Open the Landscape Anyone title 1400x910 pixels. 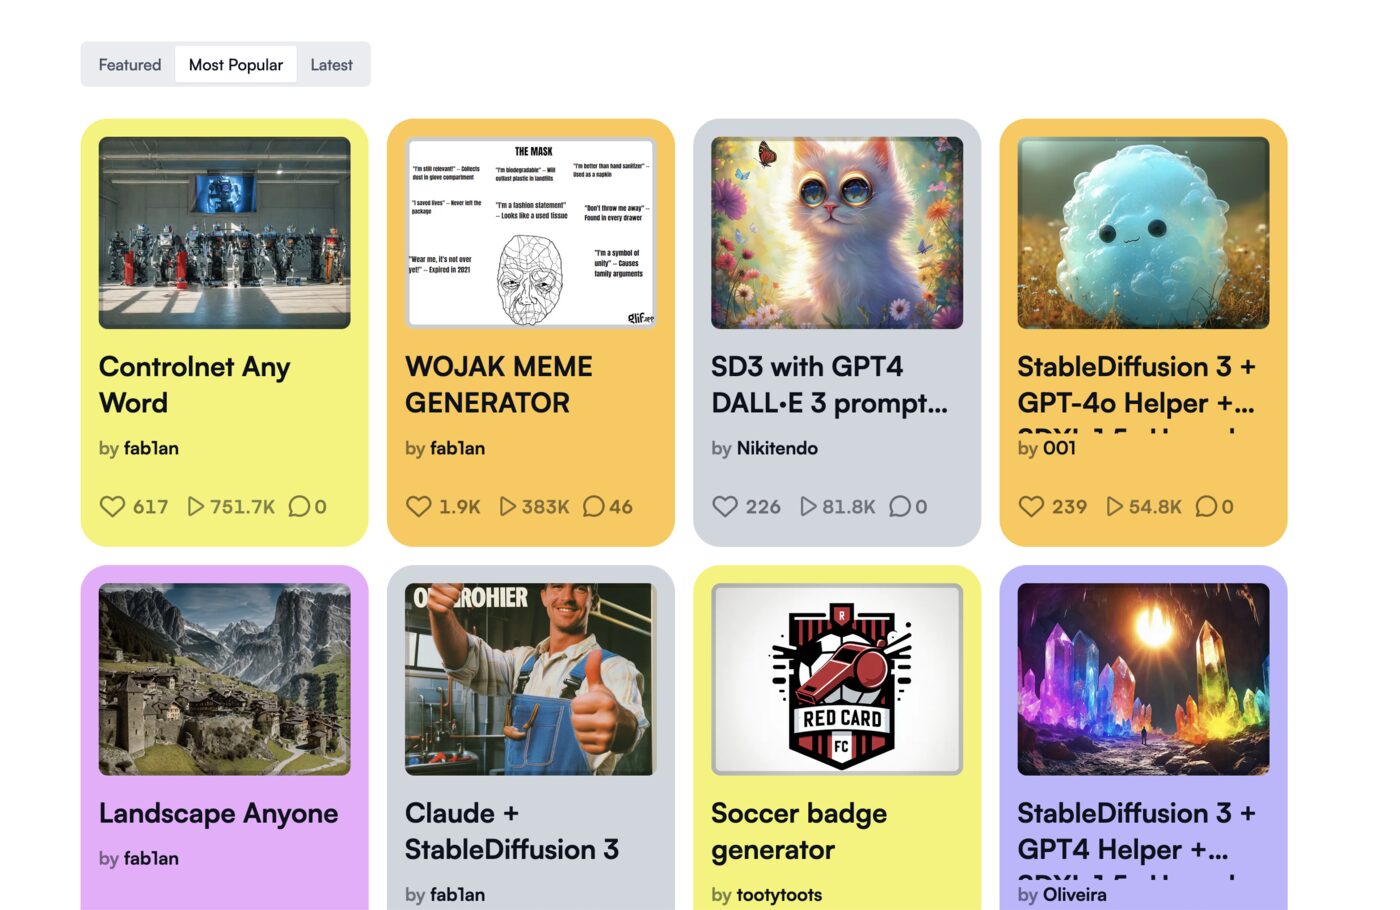click(218, 814)
